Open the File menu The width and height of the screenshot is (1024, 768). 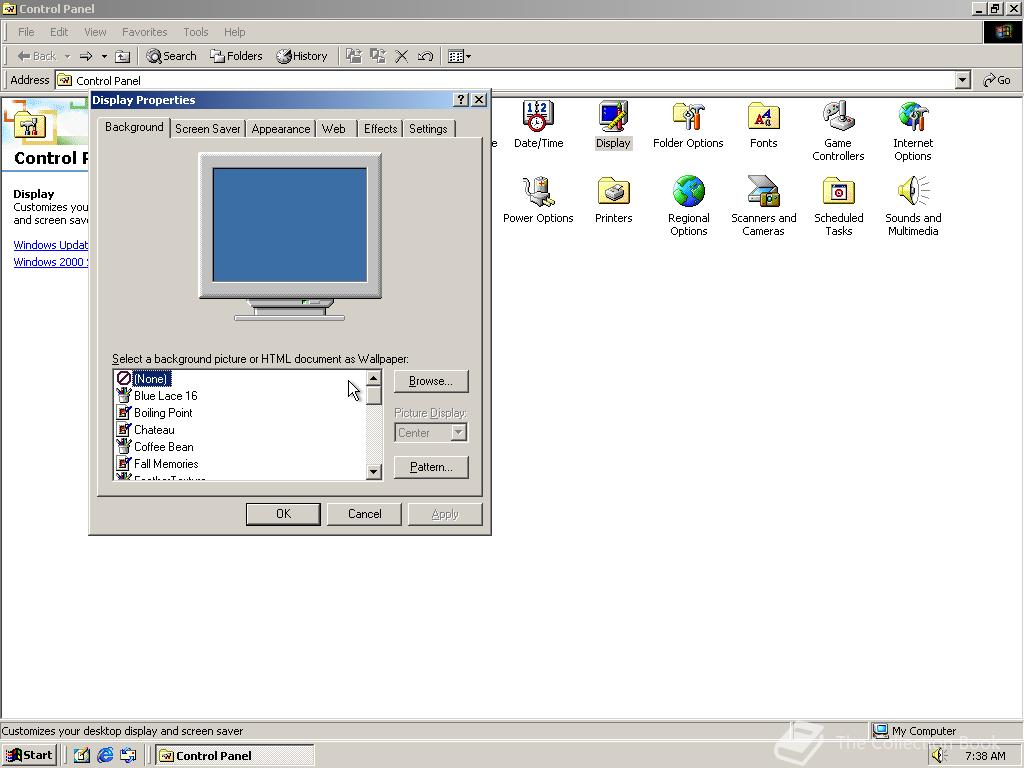(x=26, y=32)
